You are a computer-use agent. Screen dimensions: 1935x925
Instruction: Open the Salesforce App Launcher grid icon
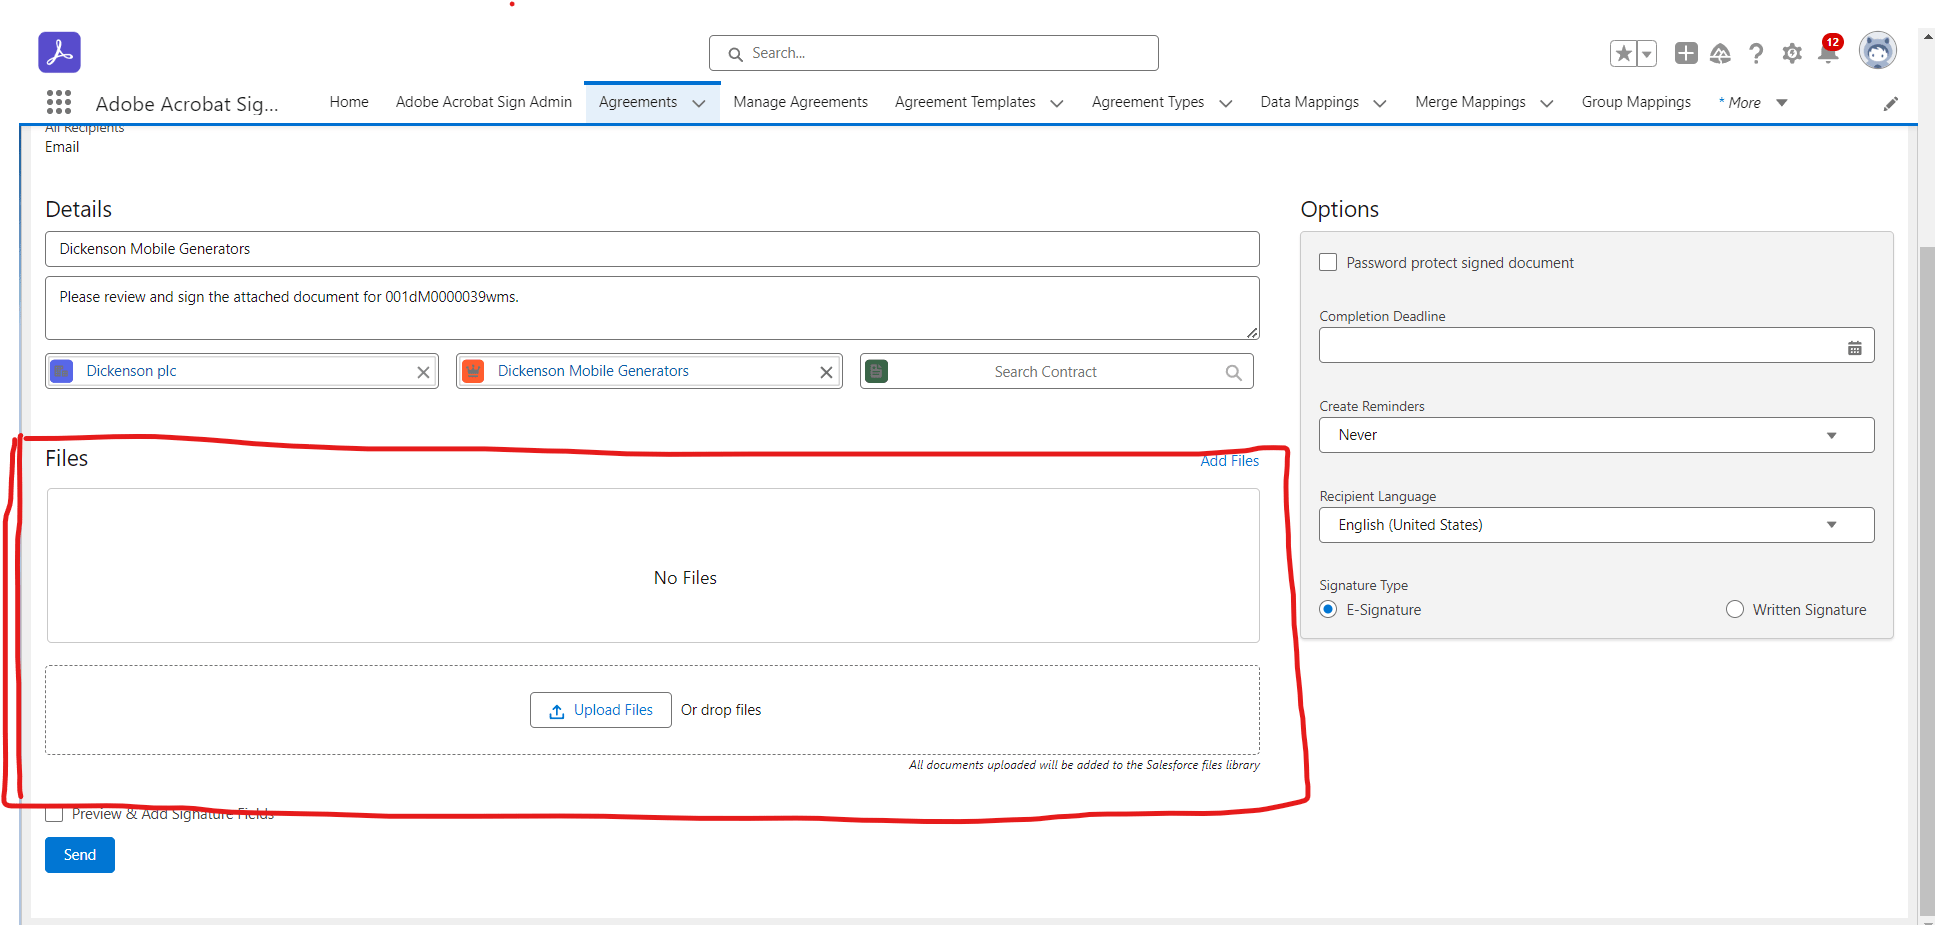point(59,102)
